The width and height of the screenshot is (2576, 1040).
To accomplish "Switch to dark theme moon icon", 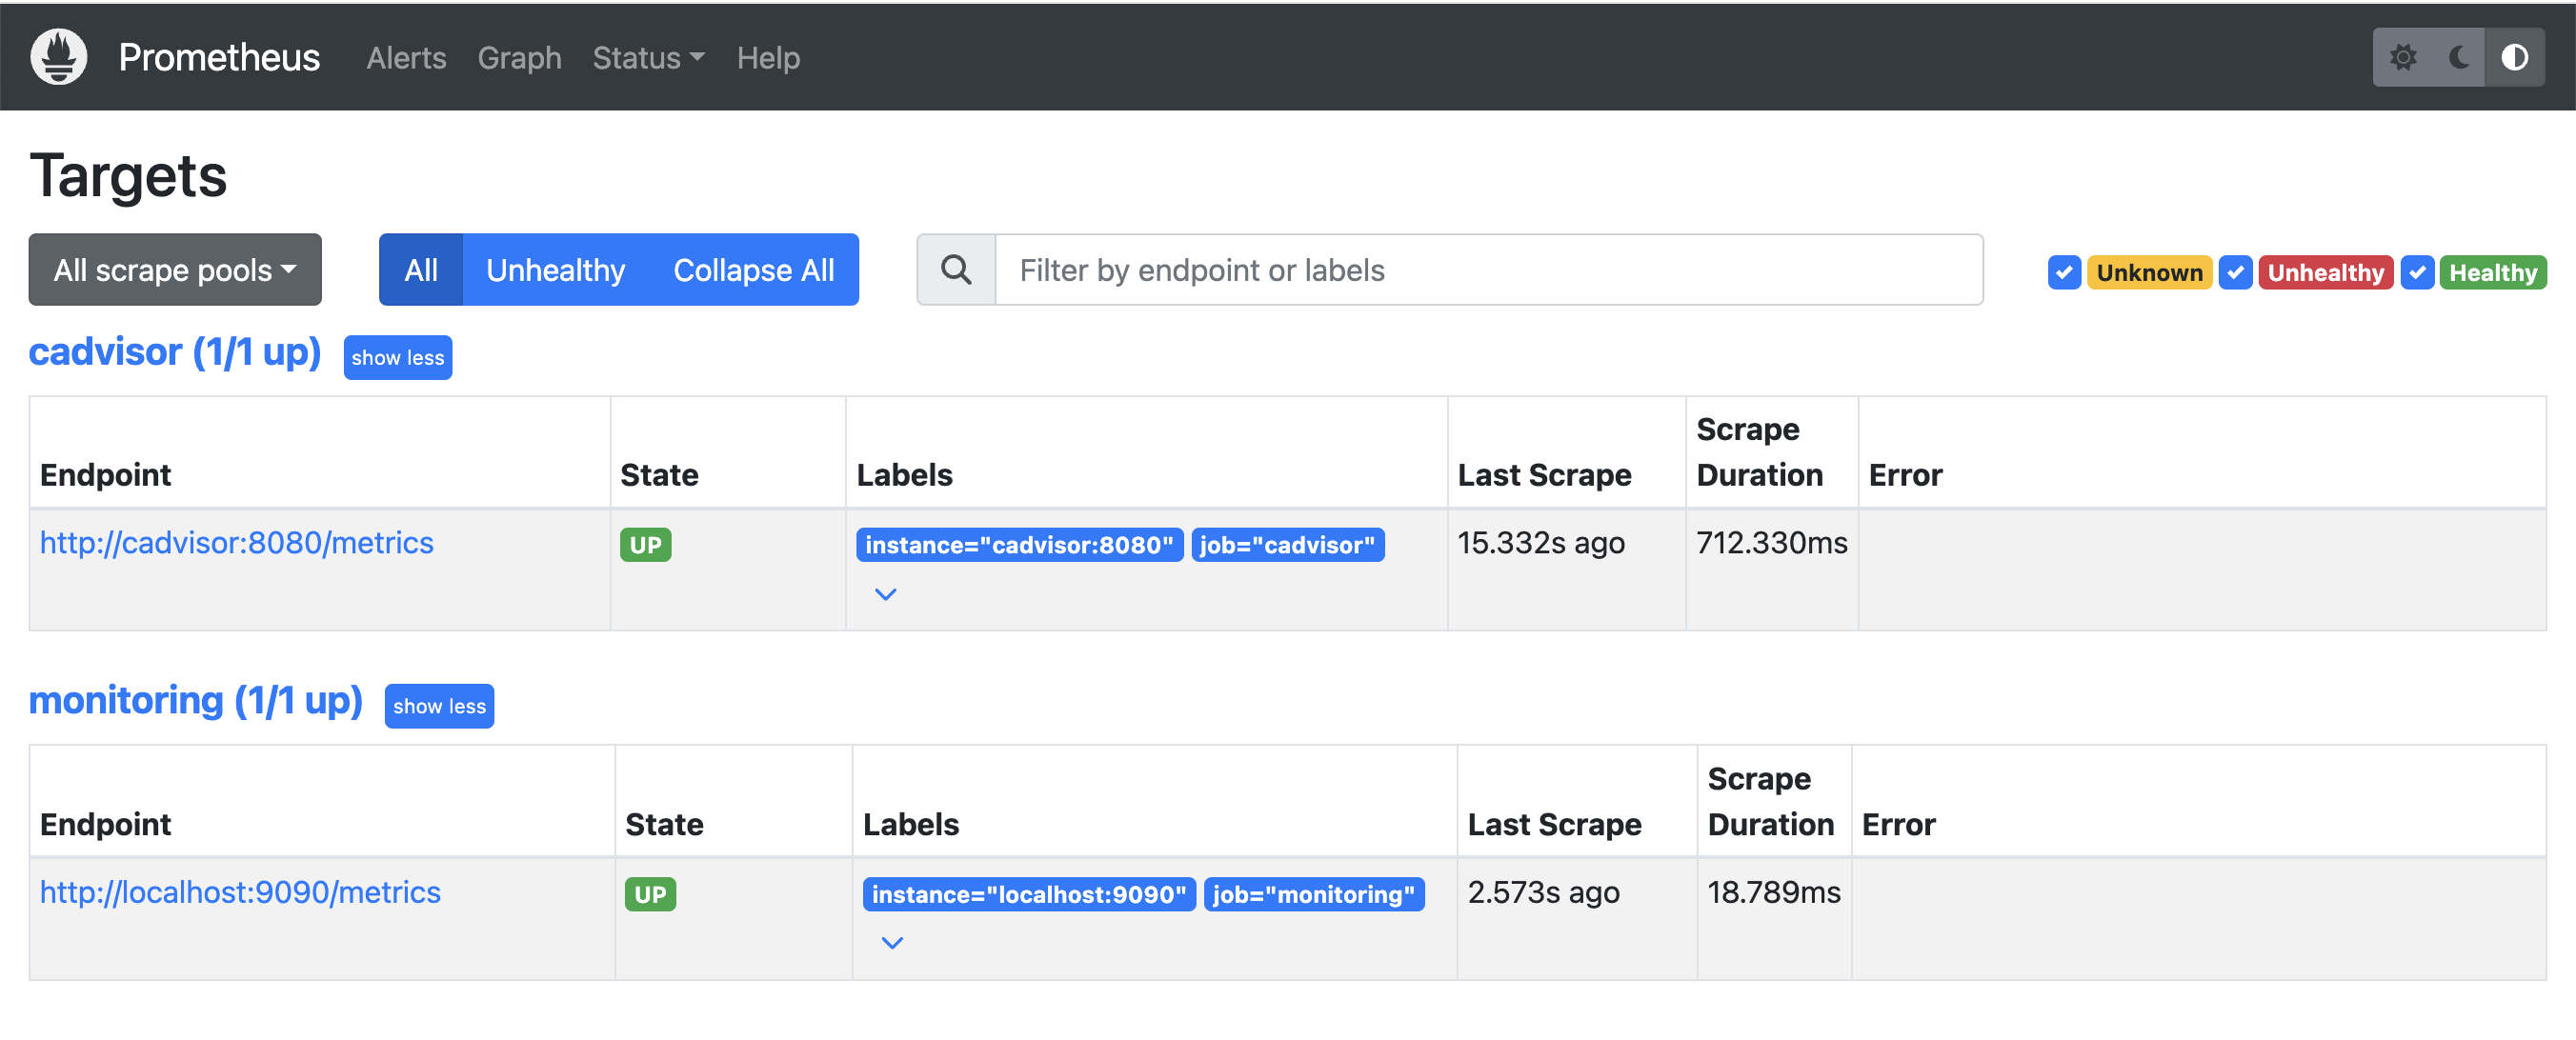I will coord(2459,57).
